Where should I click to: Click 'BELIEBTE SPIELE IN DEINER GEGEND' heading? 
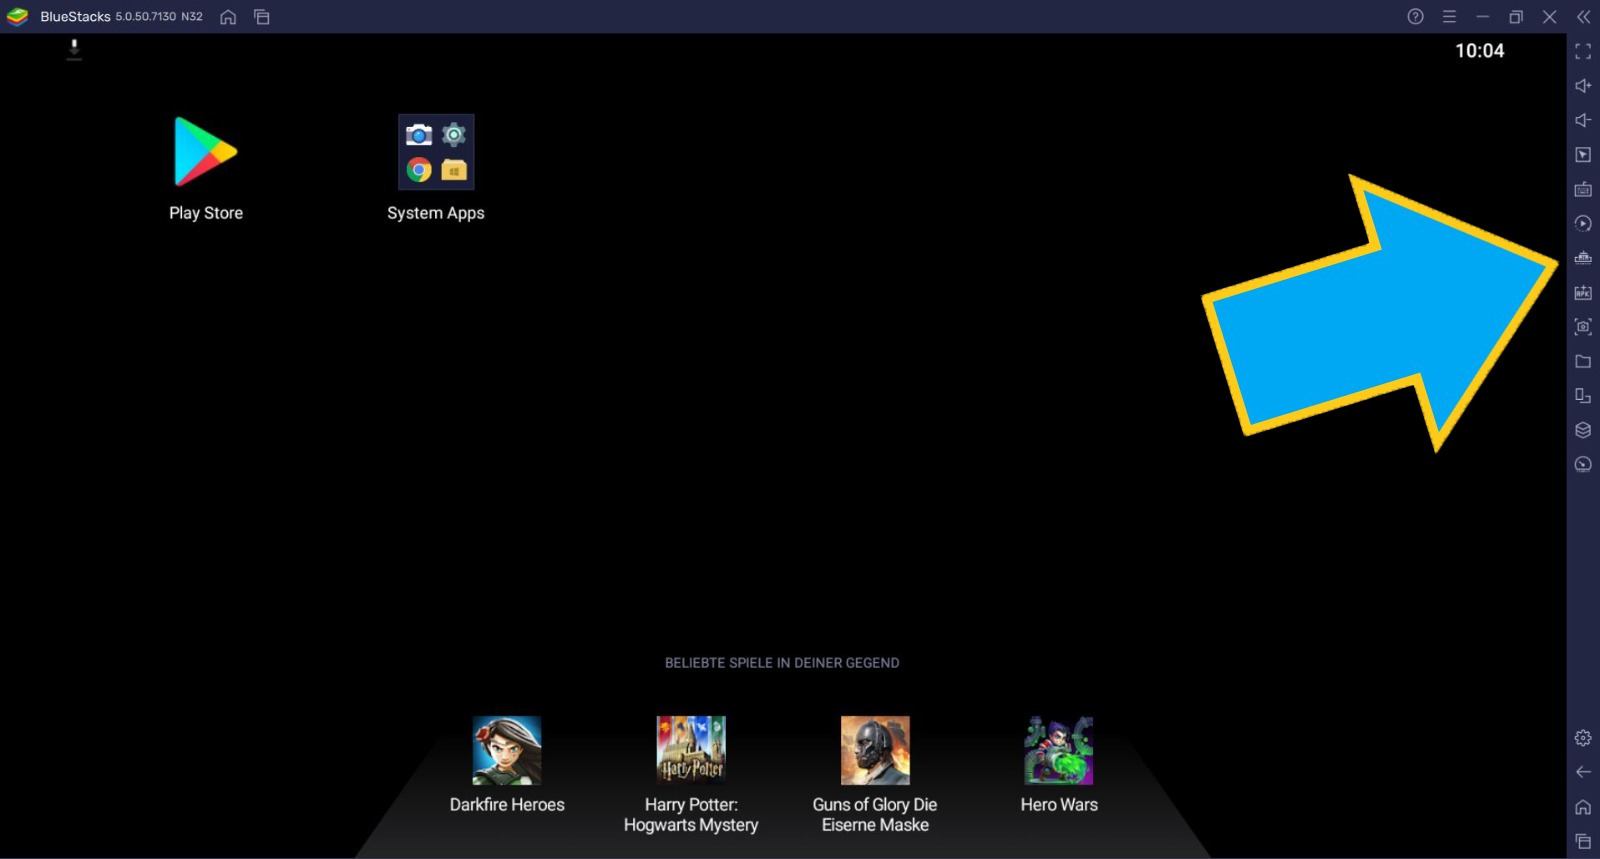[782, 663]
